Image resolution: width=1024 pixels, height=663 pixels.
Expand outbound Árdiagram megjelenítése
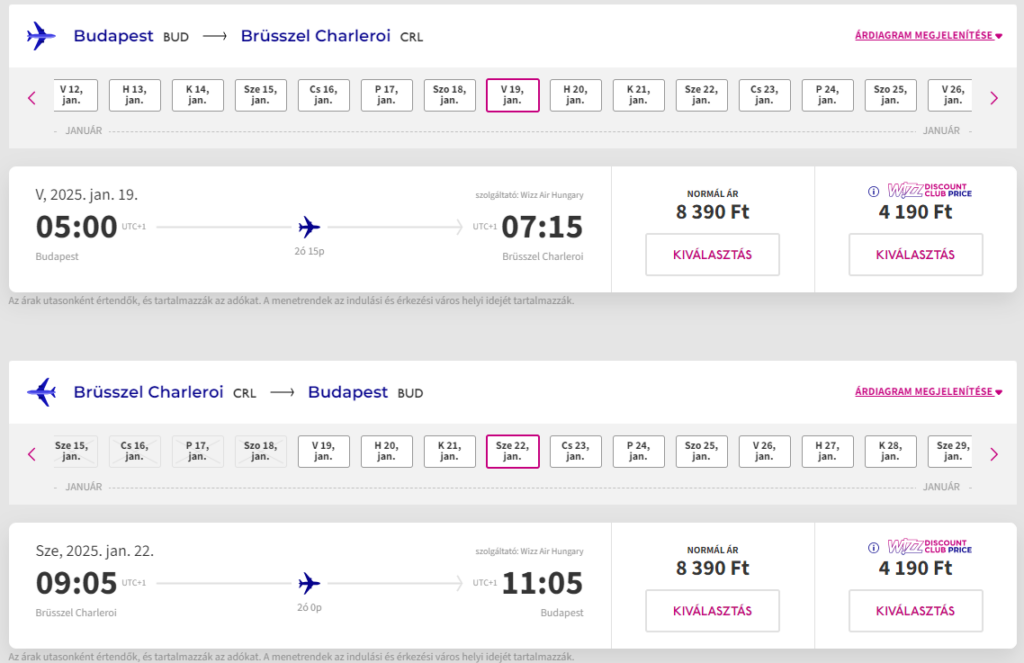(928, 35)
